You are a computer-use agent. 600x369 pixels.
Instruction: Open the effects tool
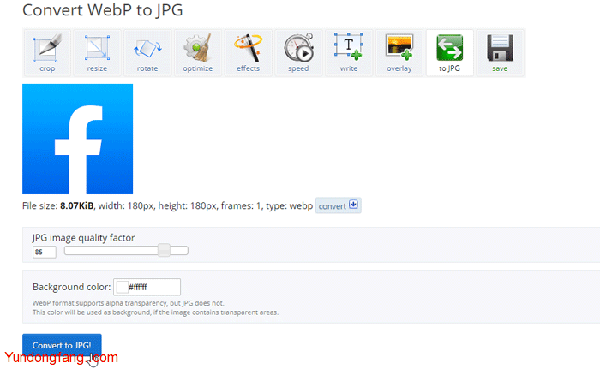point(248,53)
